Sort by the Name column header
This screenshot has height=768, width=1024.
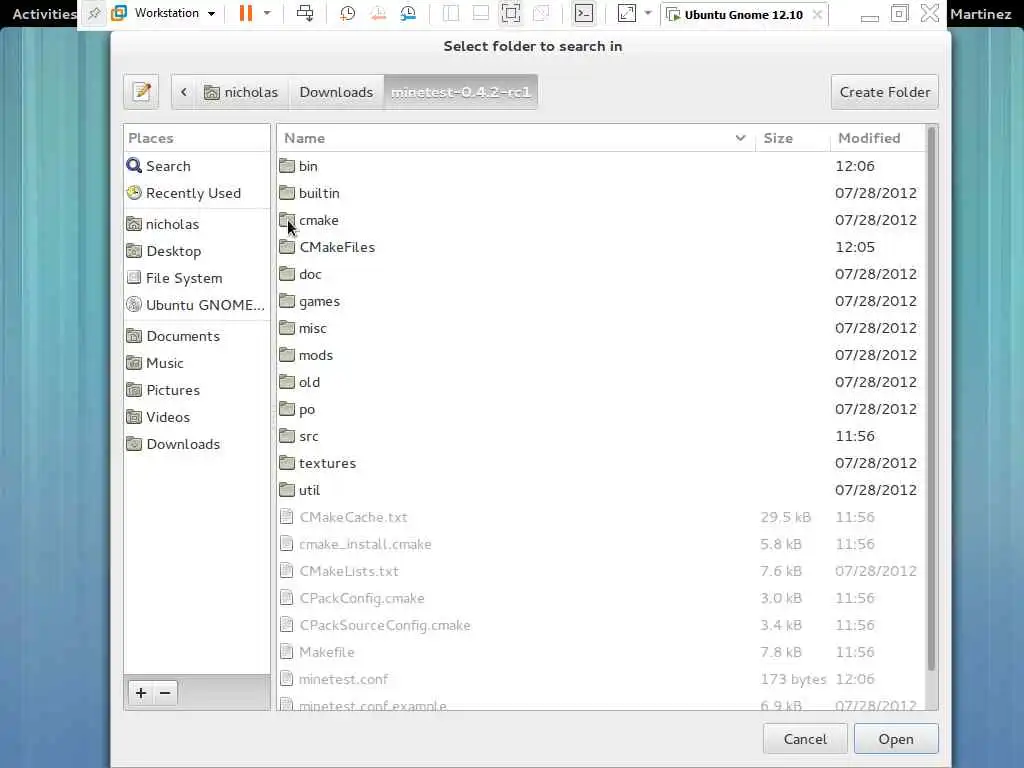[x=516, y=138]
